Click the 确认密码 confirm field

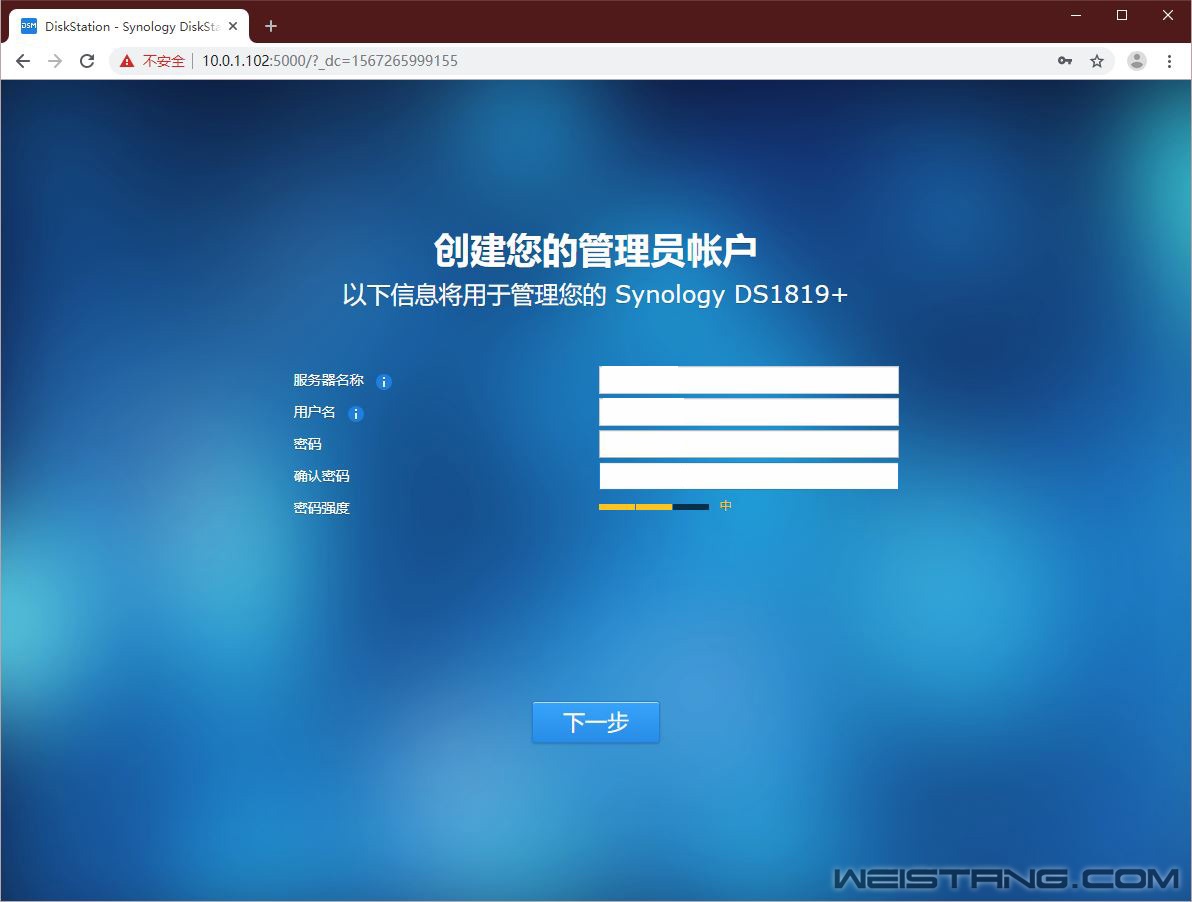(748, 476)
